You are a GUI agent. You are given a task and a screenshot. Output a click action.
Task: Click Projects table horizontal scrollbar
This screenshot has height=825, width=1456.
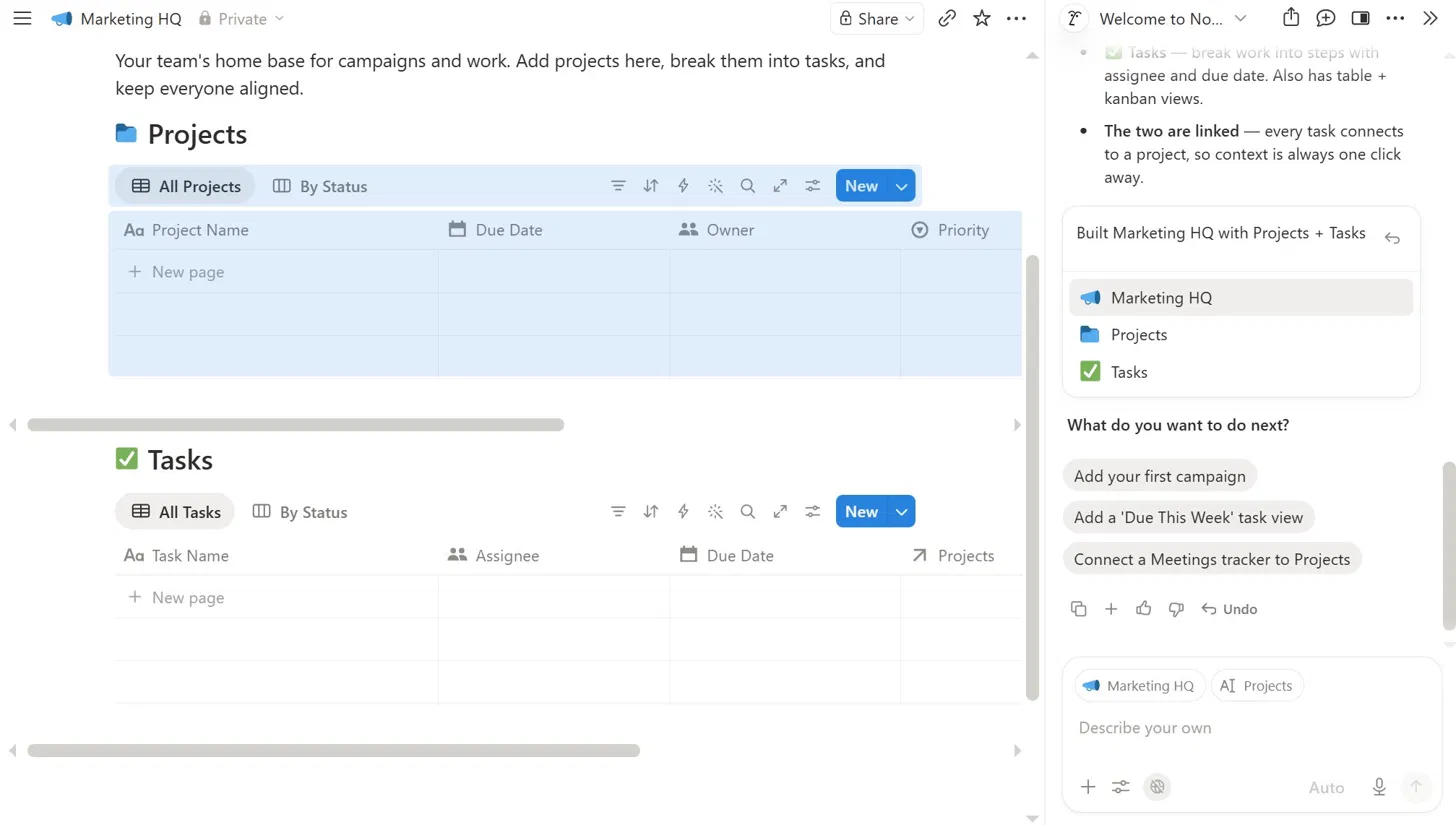tap(296, 425)
